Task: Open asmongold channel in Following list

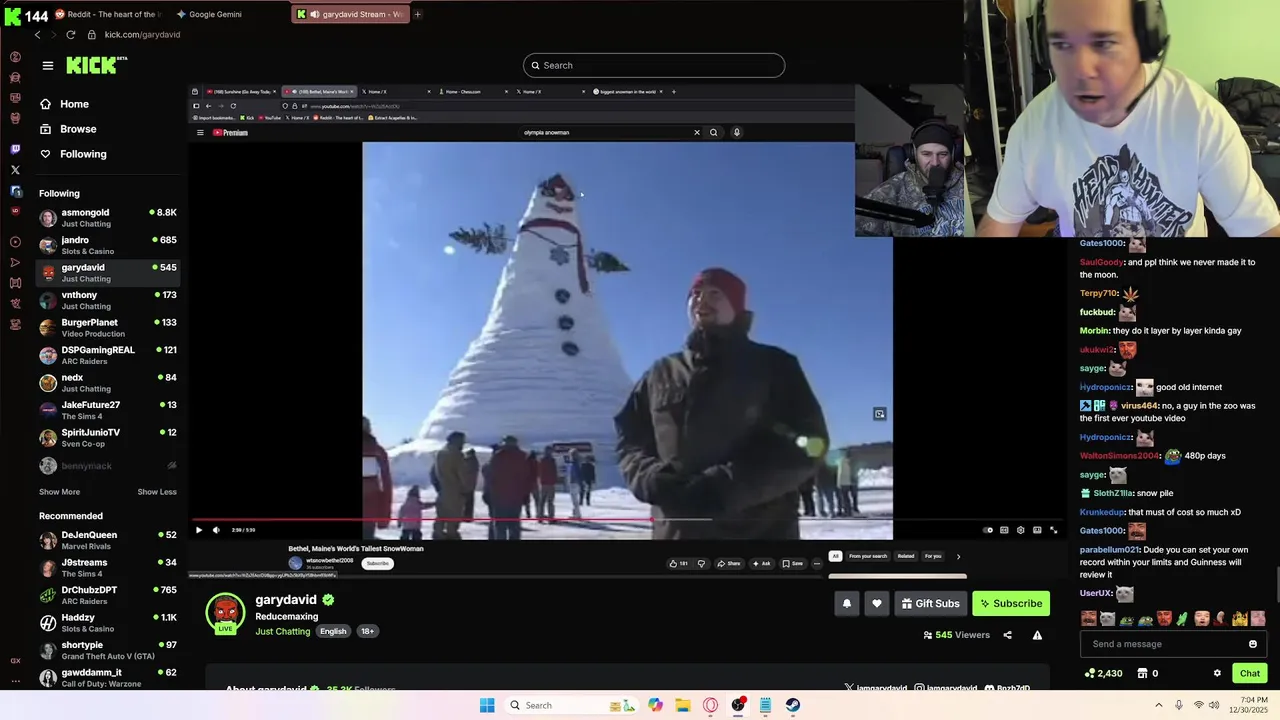Action: (108, 217)
